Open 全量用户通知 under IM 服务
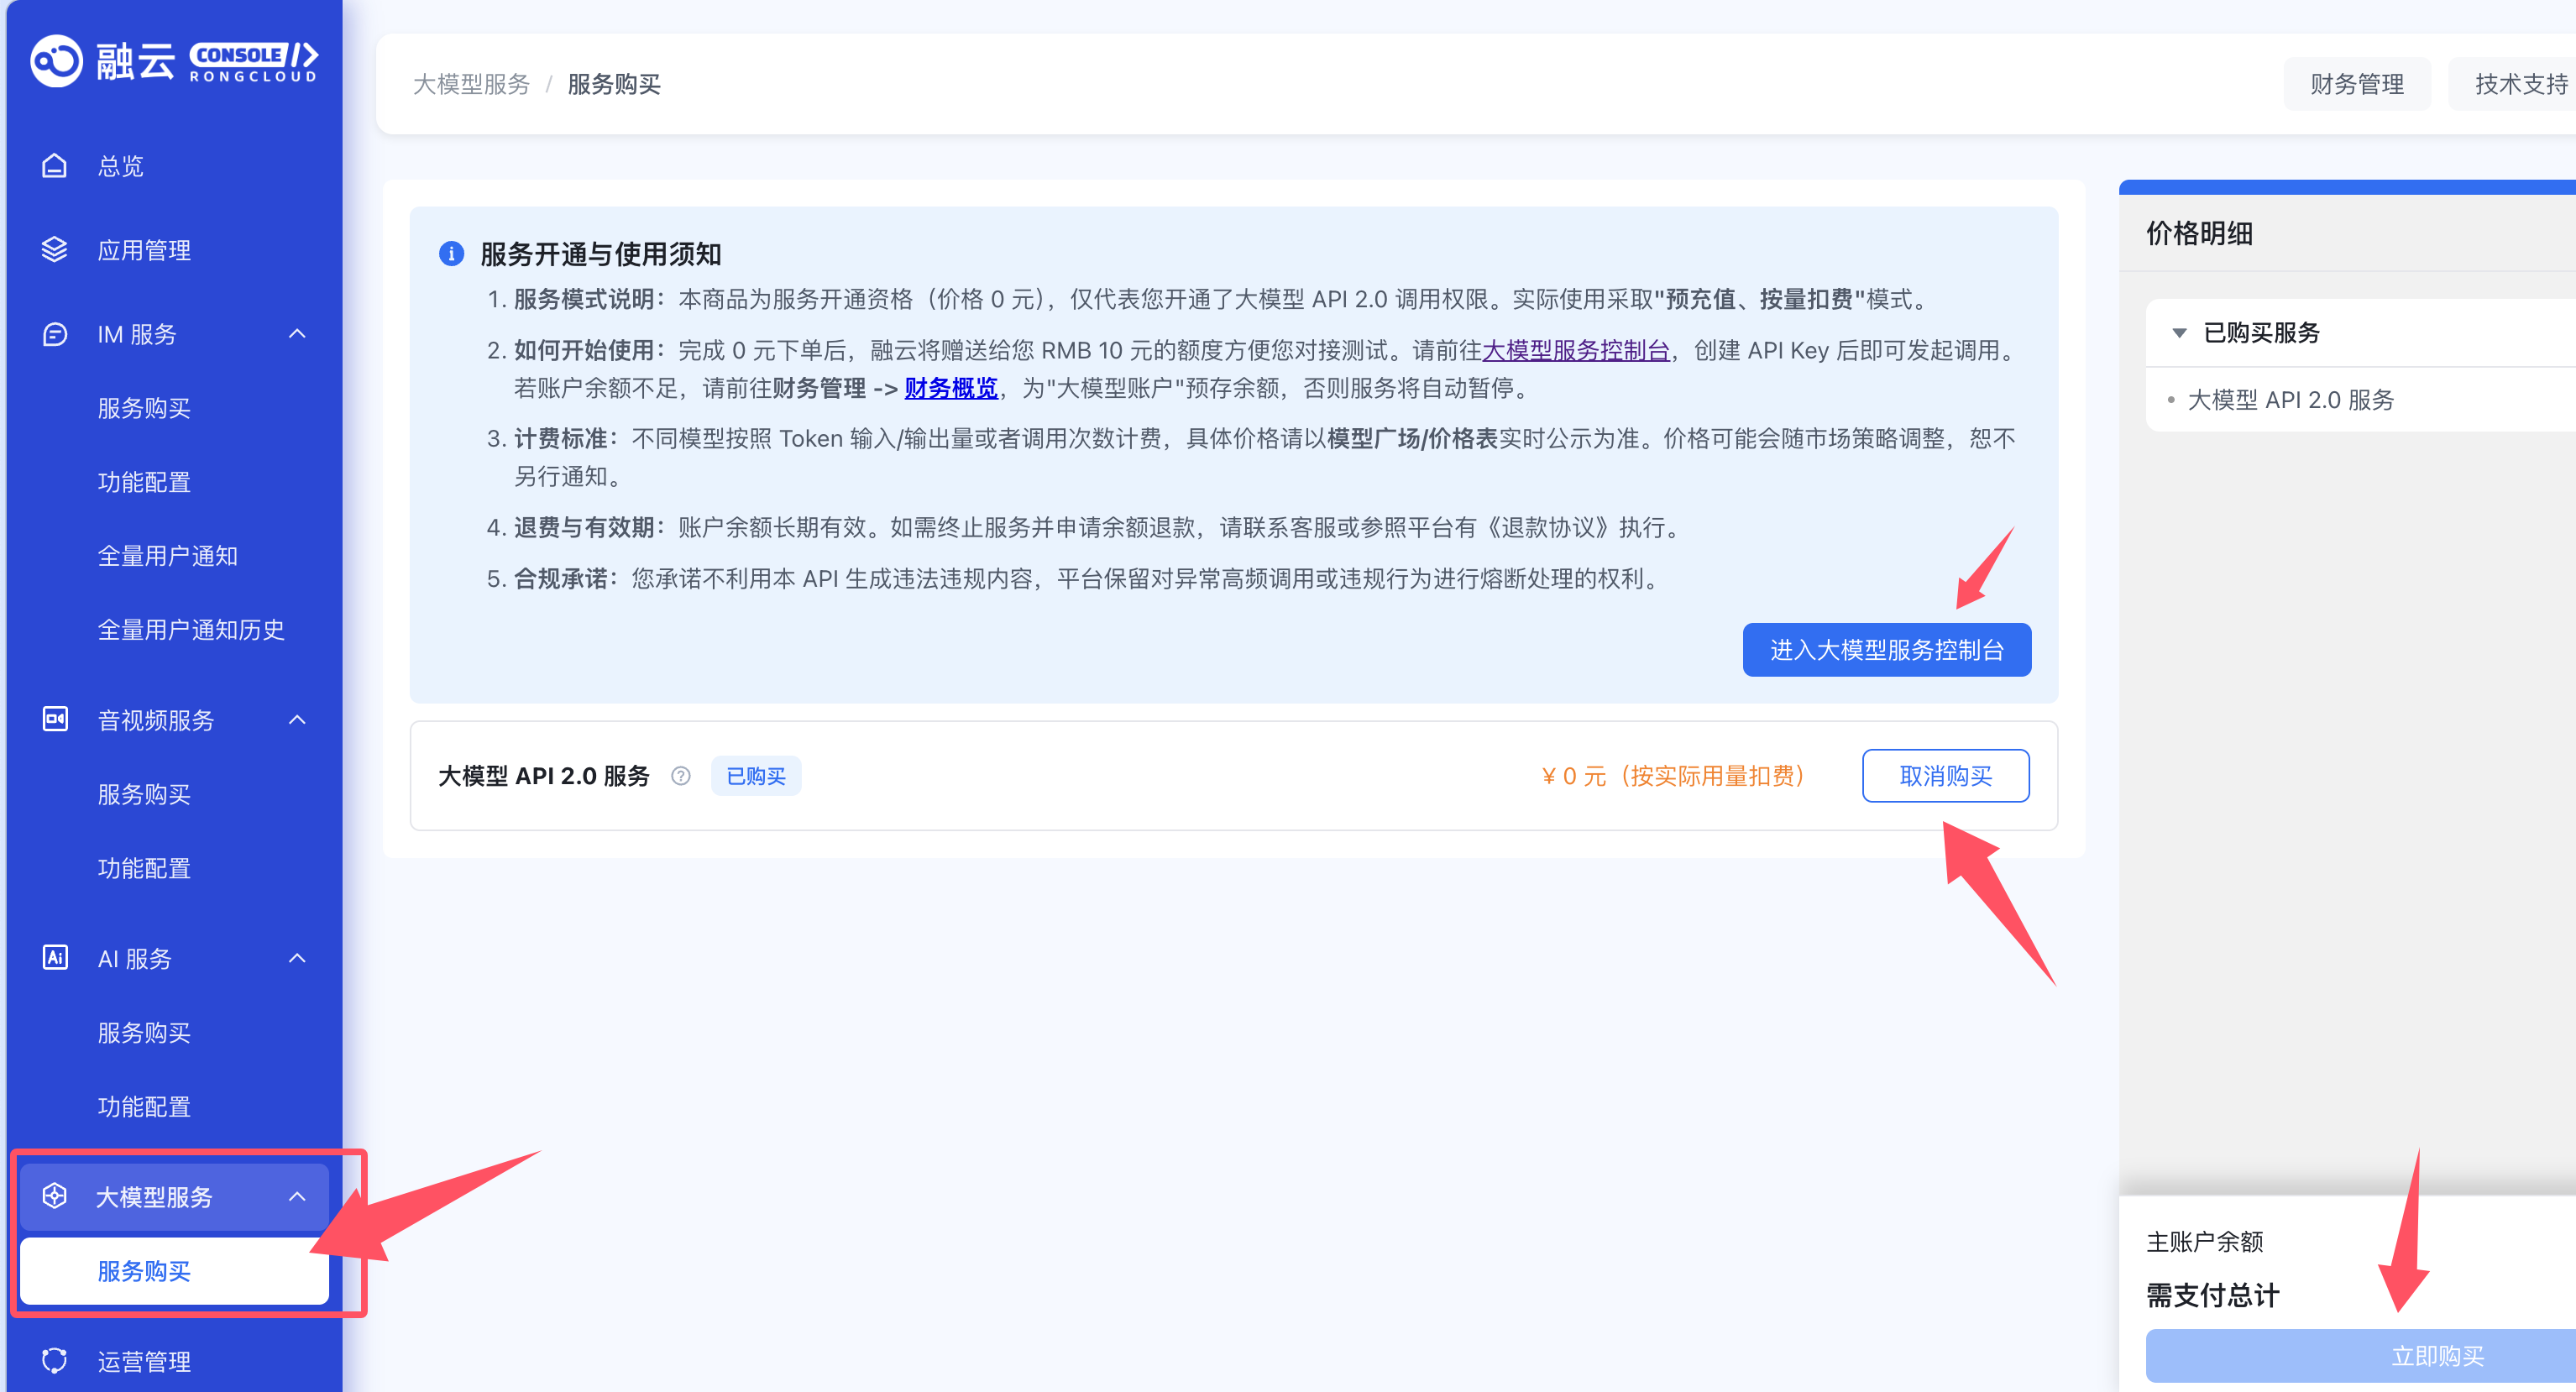The width and height of the screenshot is (2576, 1392). coord(167,556)
